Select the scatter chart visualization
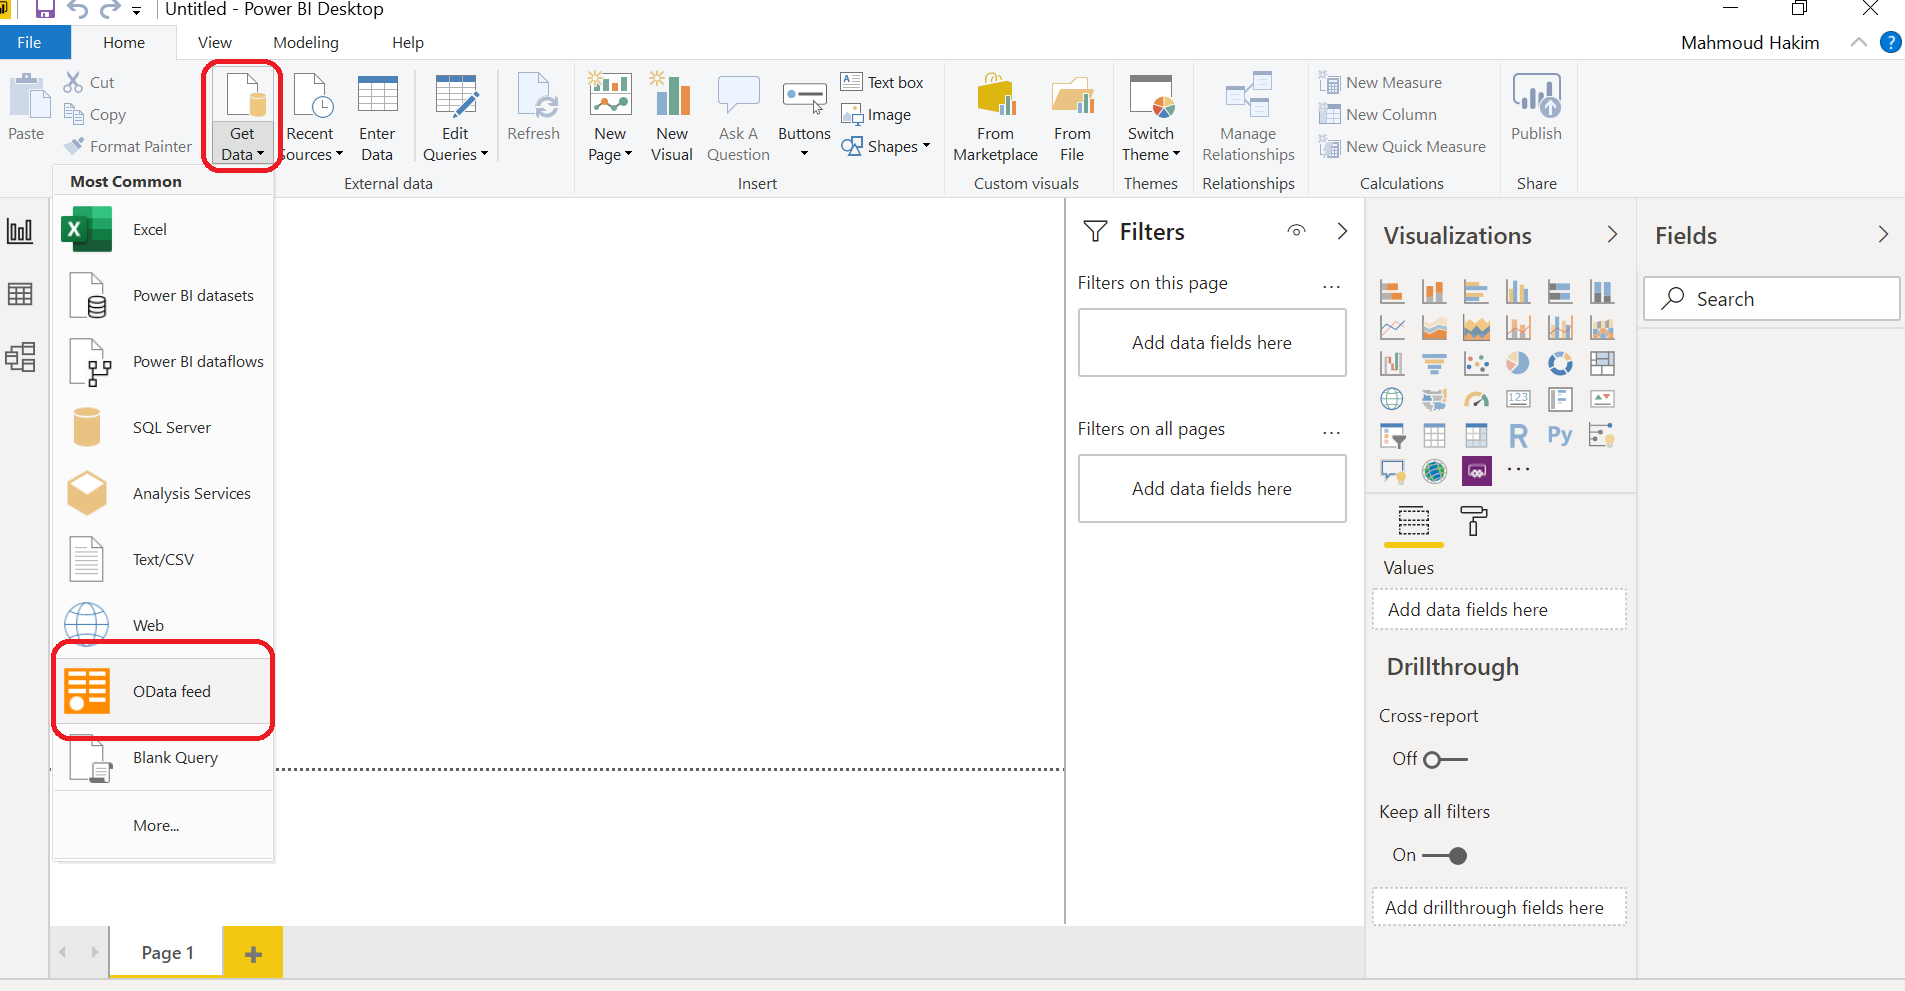The image size is (1905, 991). (1476, 363)
